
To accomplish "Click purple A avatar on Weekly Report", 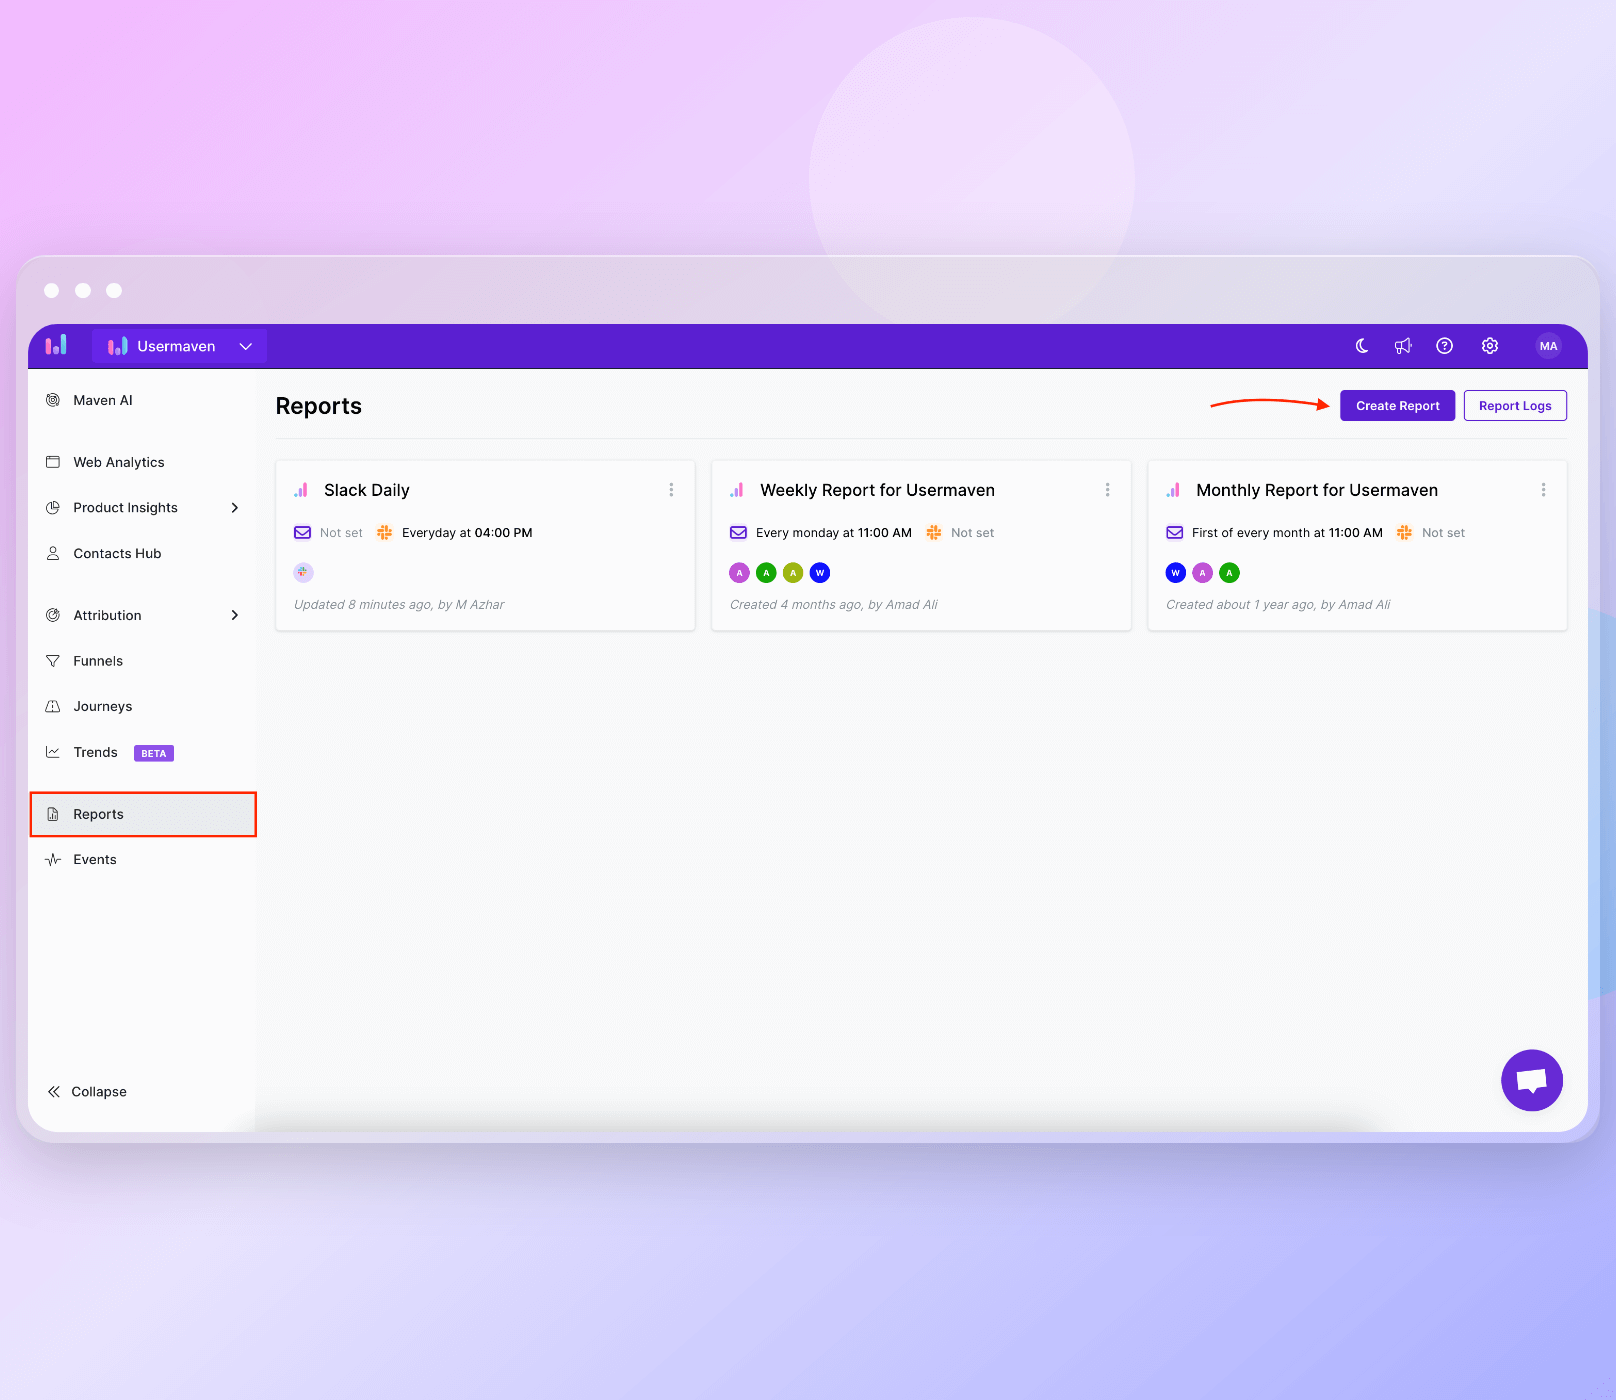I will [x=739, y=573].
